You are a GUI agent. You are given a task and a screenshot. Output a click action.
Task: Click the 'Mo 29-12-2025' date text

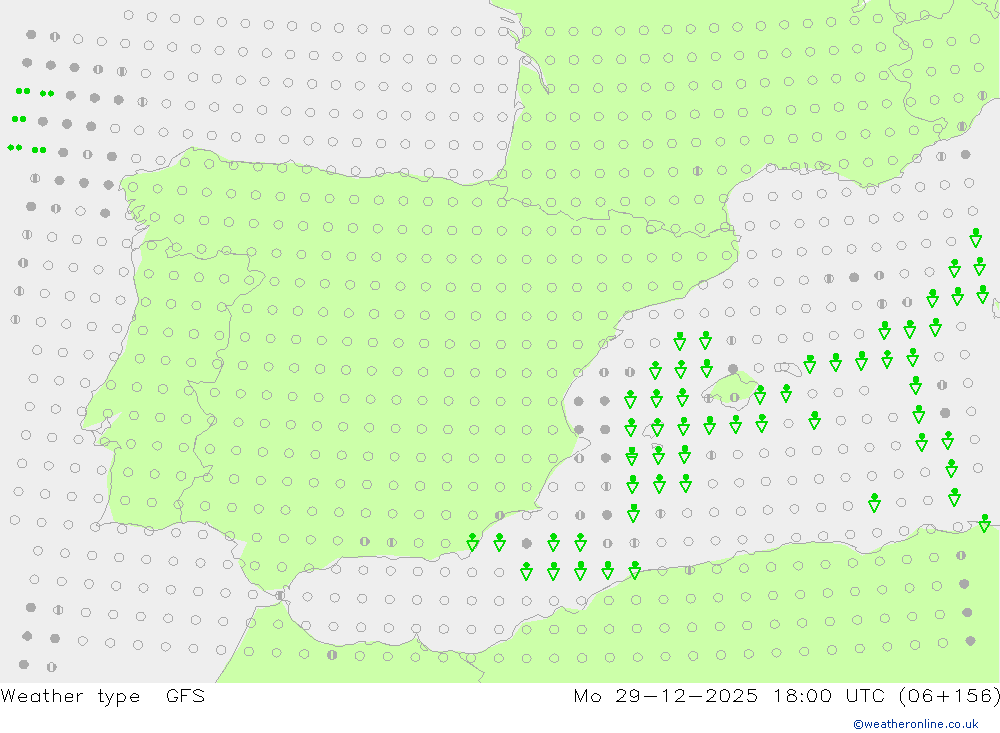coord(665,695)
